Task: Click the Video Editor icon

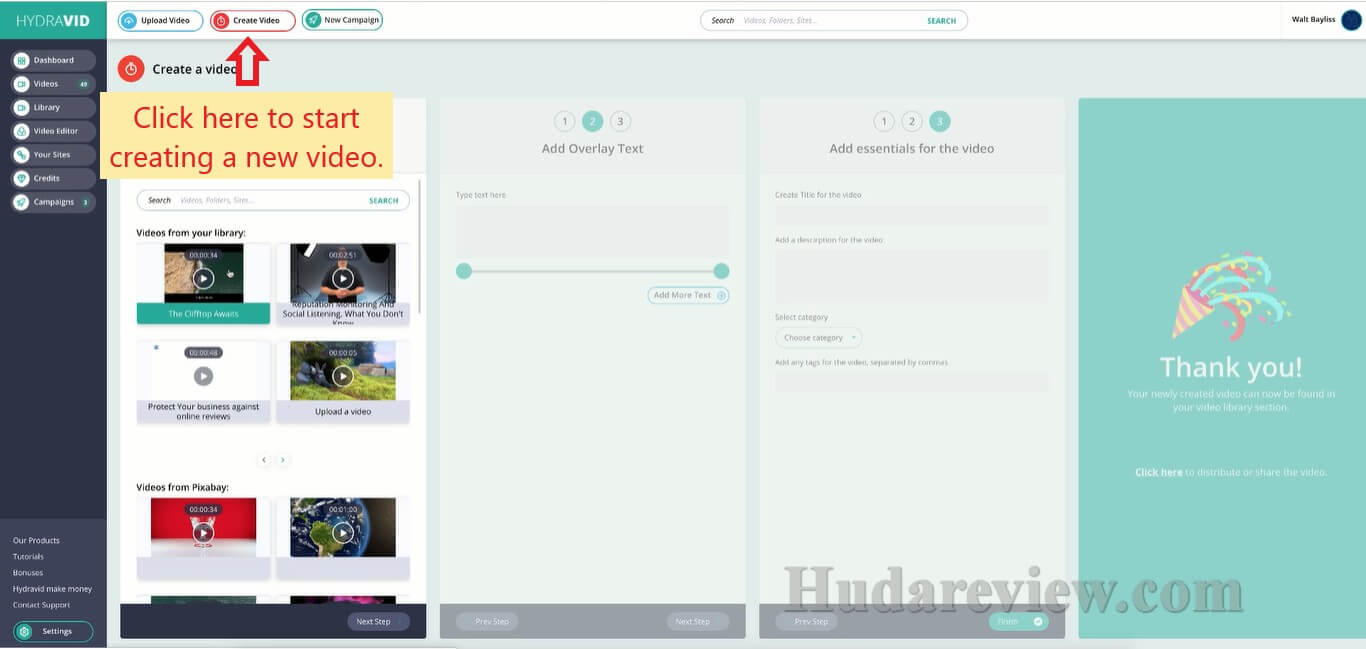Action: click(21, 131)
